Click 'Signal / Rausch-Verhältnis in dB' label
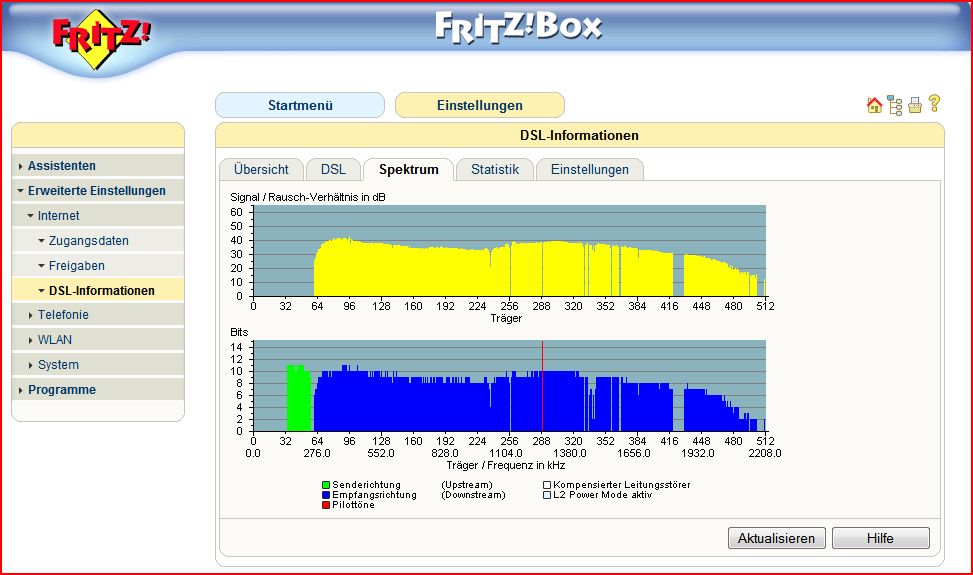973x575 pixels. pyautogui.click(x=308, y=197)
